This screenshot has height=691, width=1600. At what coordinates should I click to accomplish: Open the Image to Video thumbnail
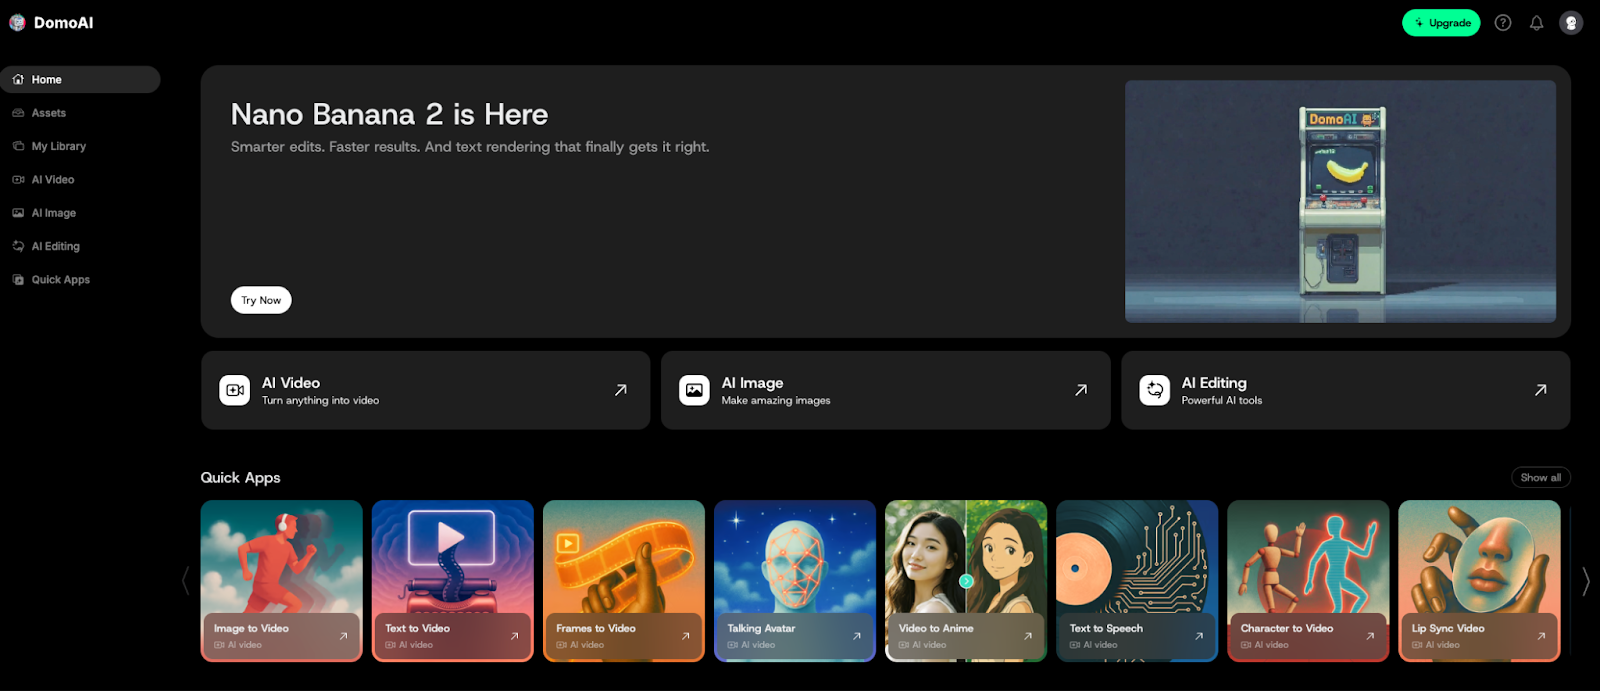pyautogui.click(x=281, y=581)
